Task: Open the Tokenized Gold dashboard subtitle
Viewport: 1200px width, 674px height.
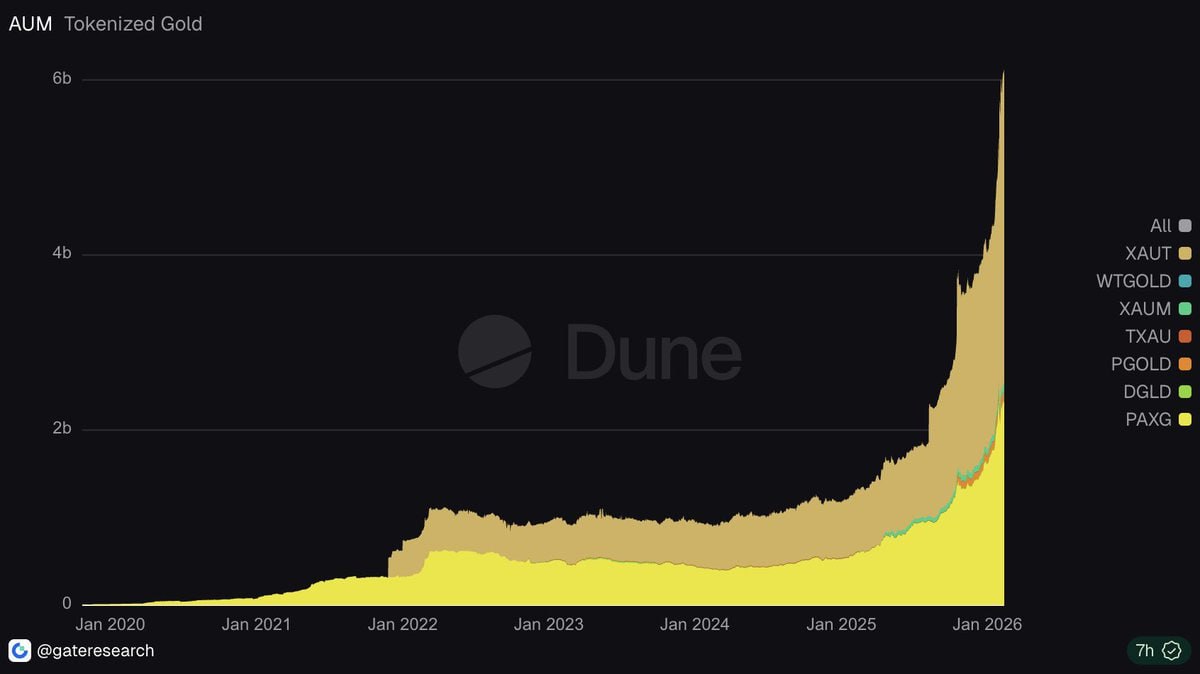Action: 133,24
